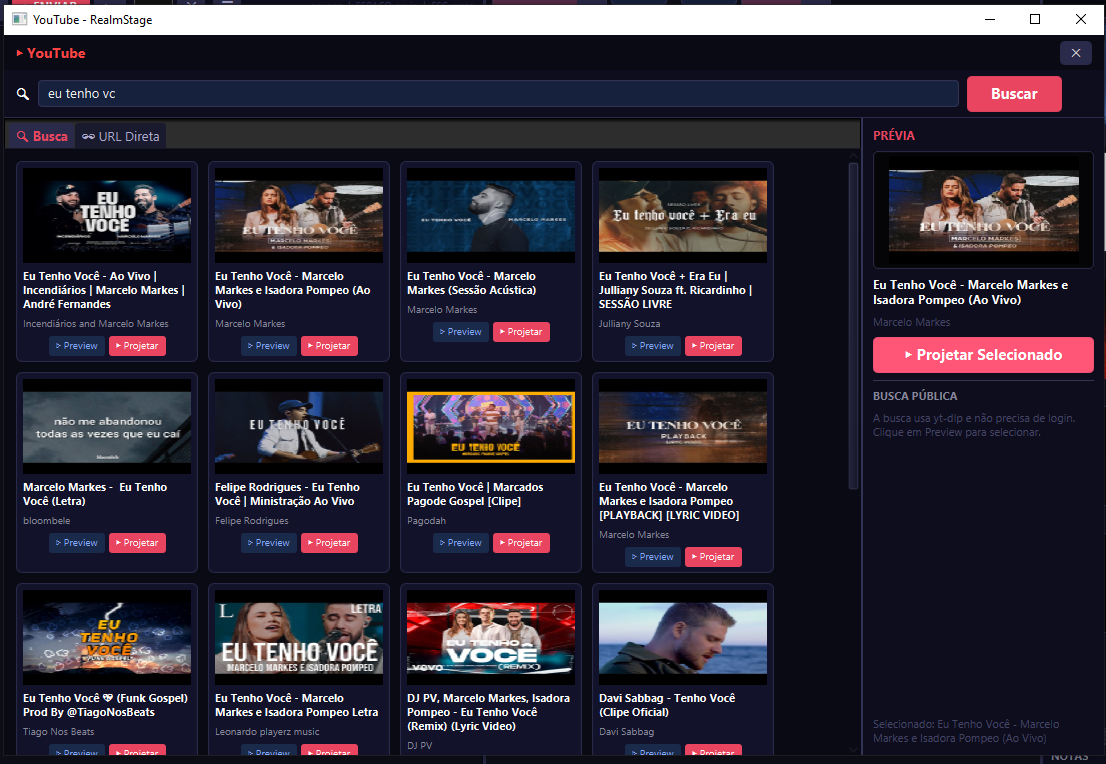Preview the Felipe Rodrigues Ministração Ao Vivo video
The height and width of the screenshot is (764, 1106).
pos(269,542)
